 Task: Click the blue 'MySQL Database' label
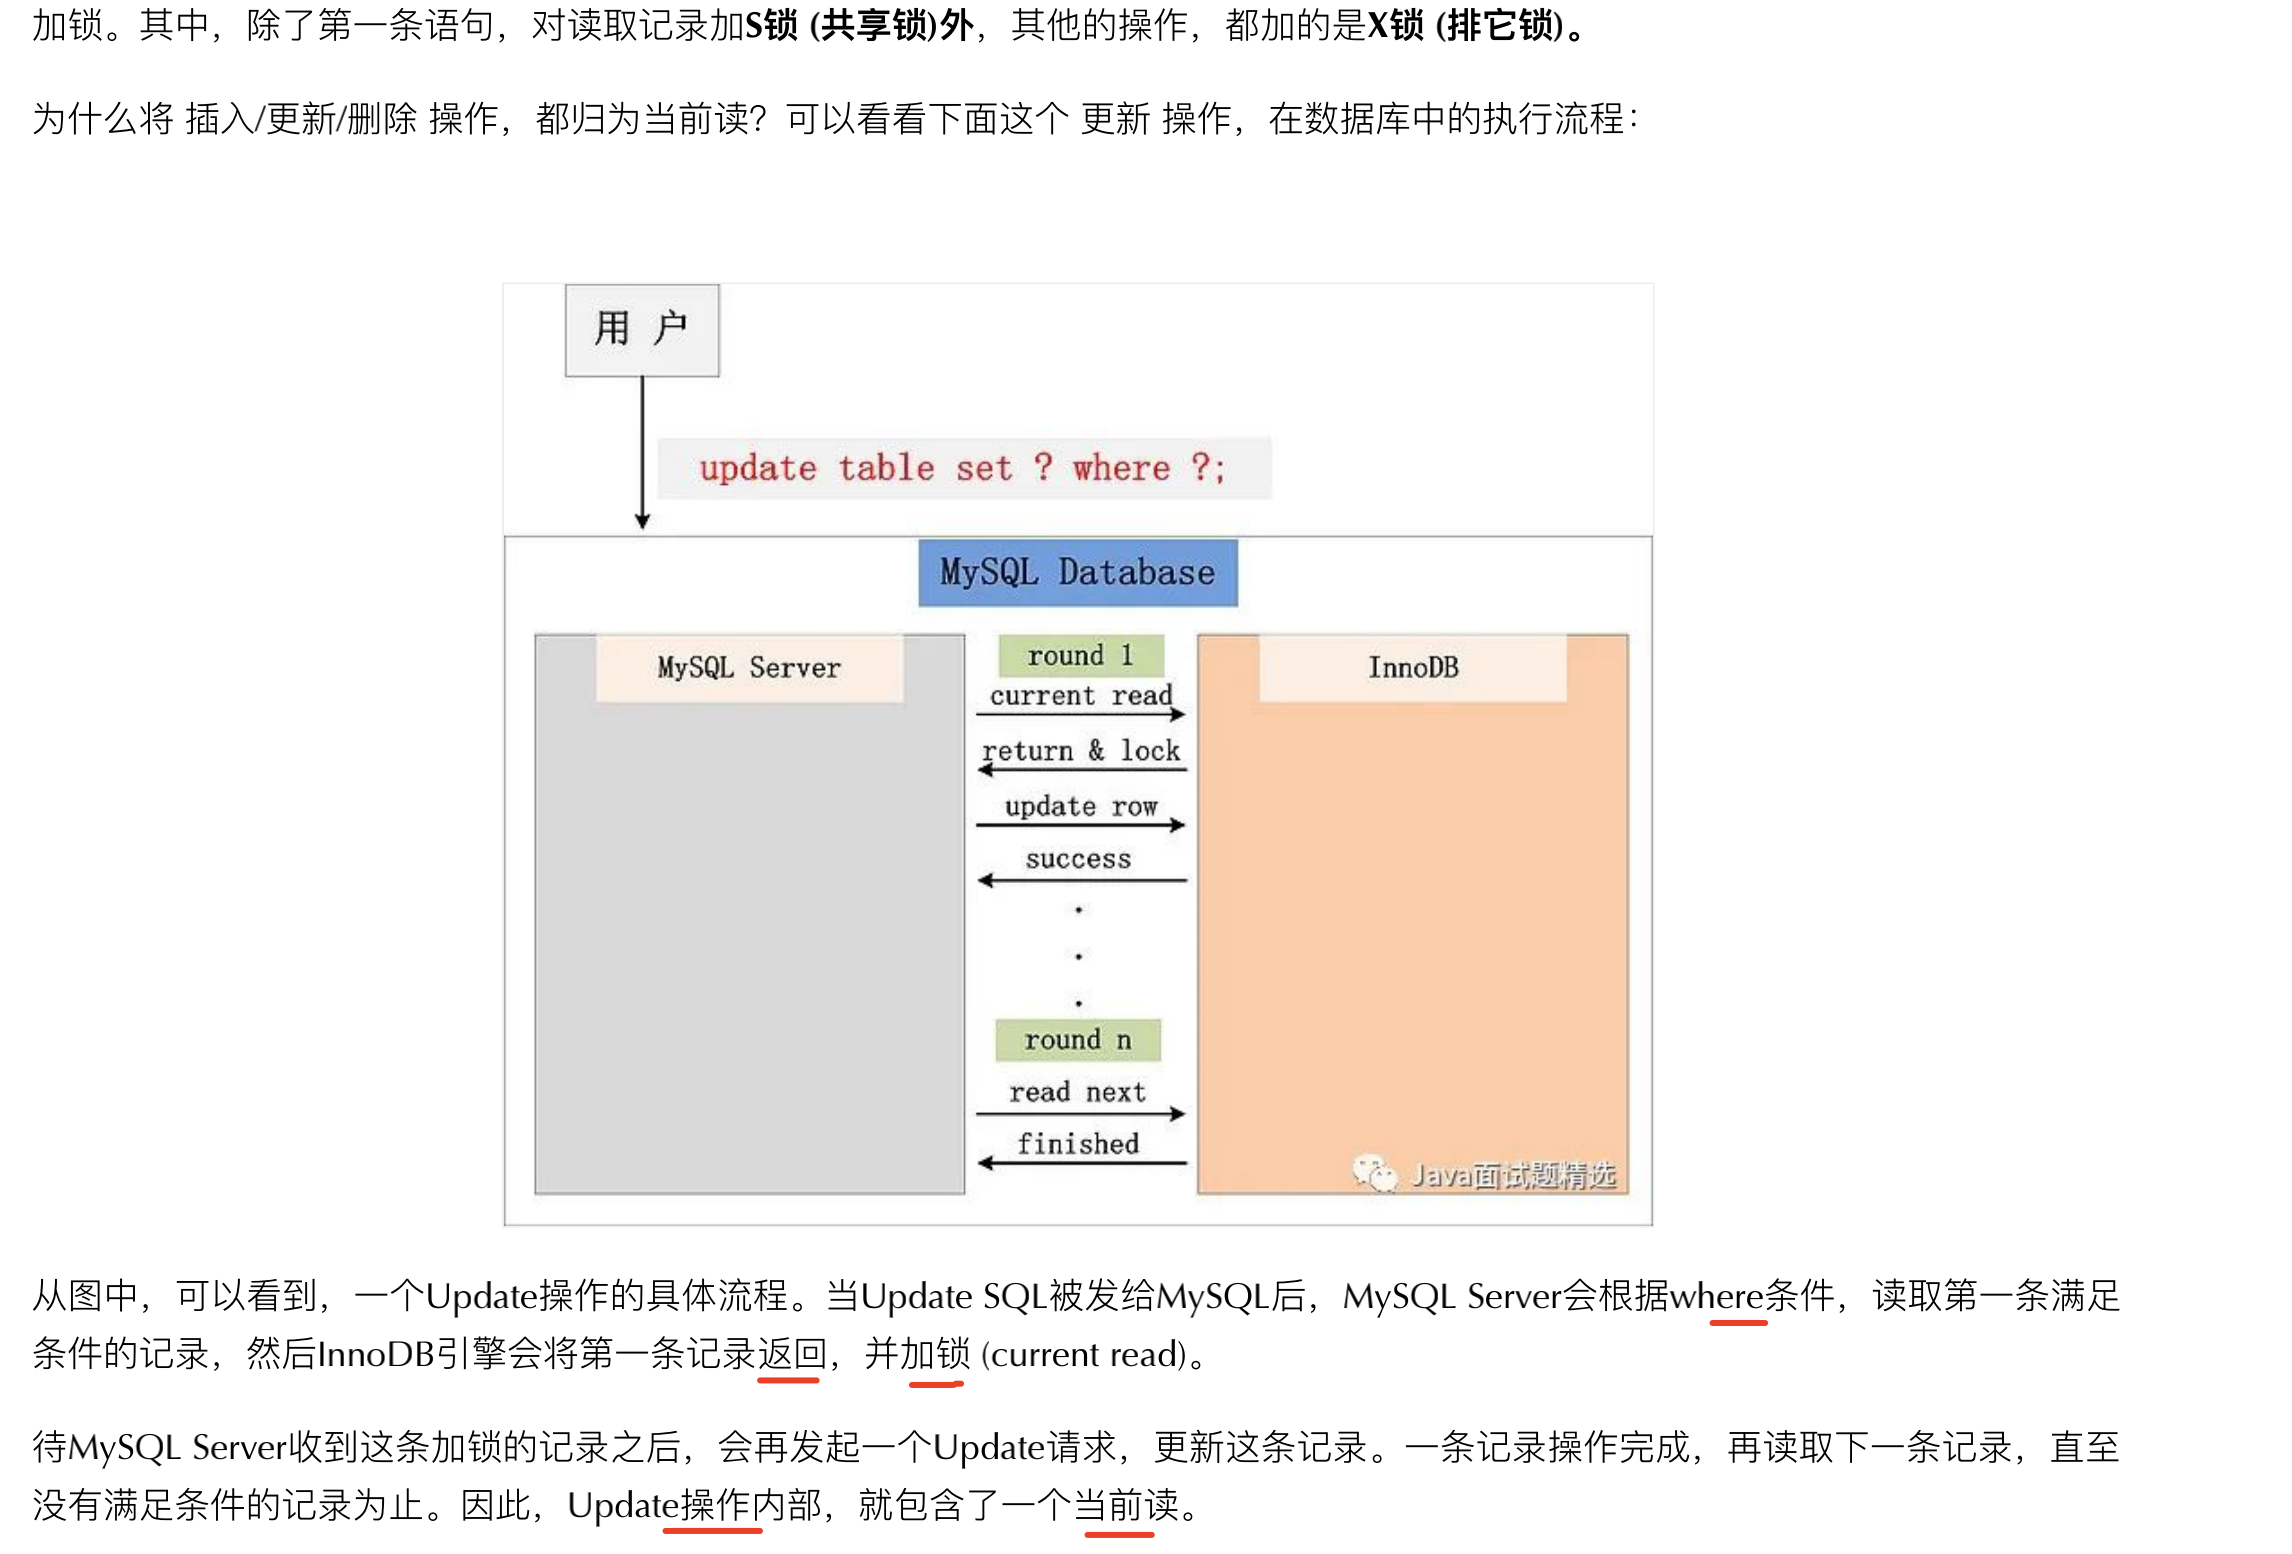tap(1078, 573)
